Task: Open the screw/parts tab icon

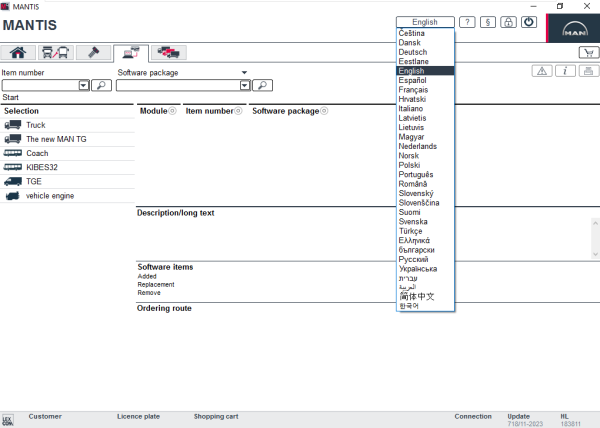Action: point(93,52)
